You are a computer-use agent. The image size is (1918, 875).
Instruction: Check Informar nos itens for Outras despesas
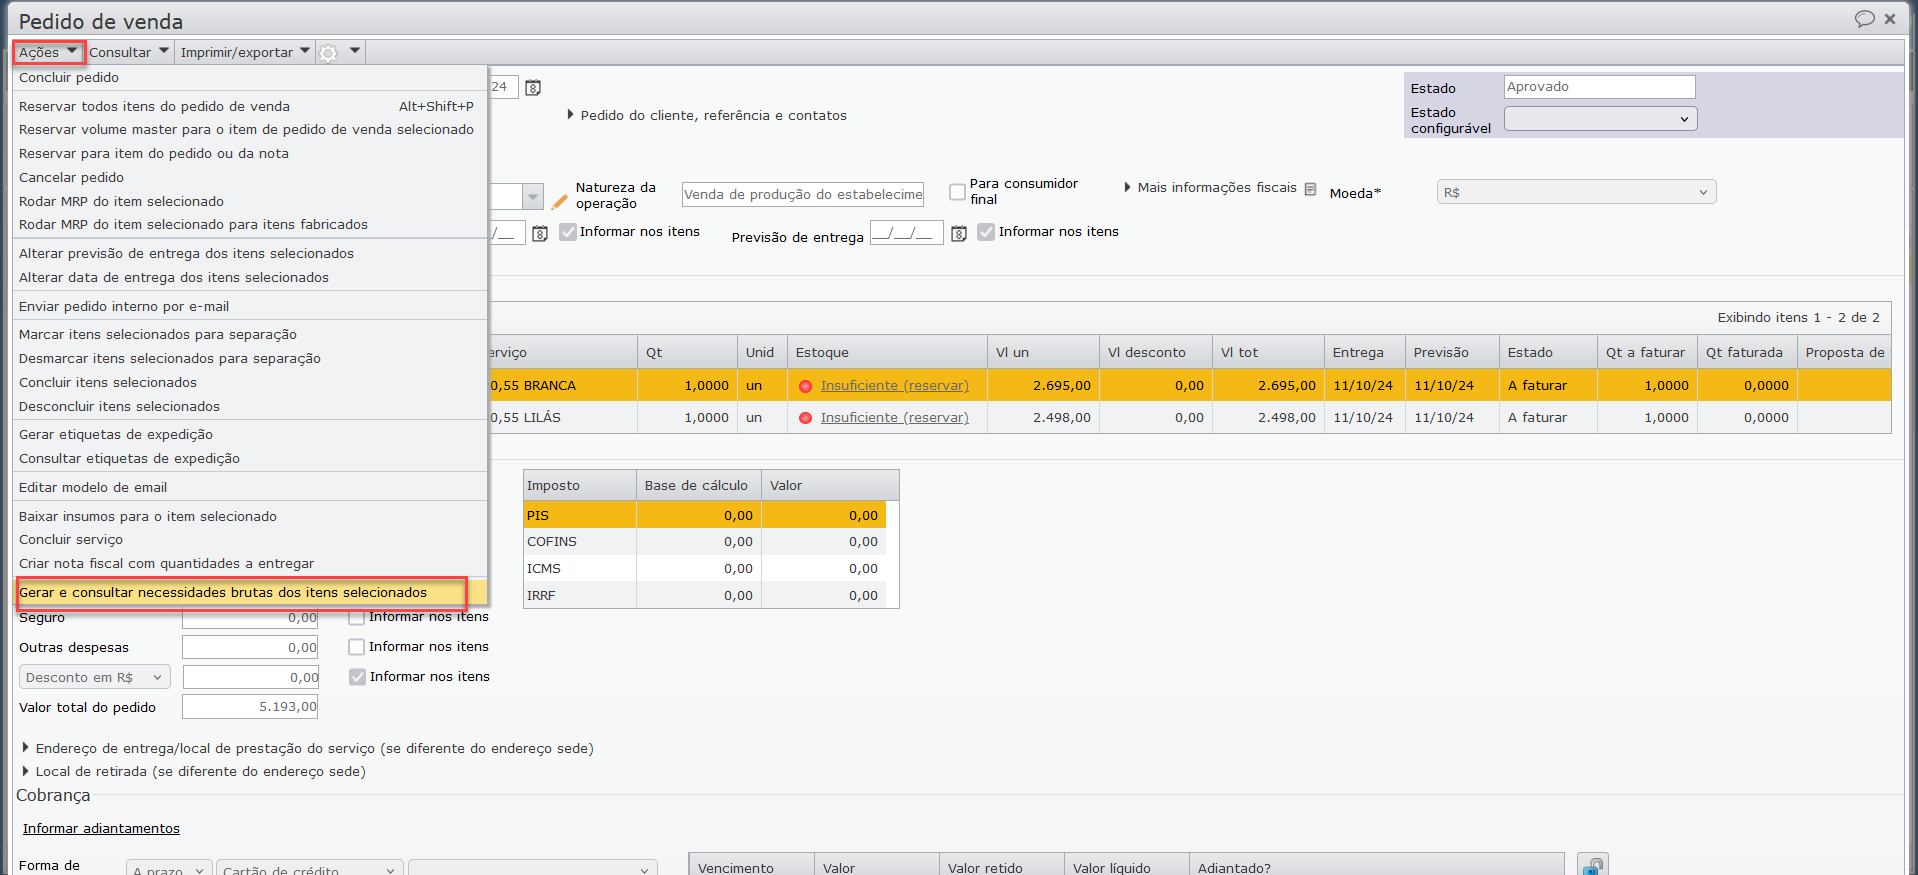(x=356, y=647)
